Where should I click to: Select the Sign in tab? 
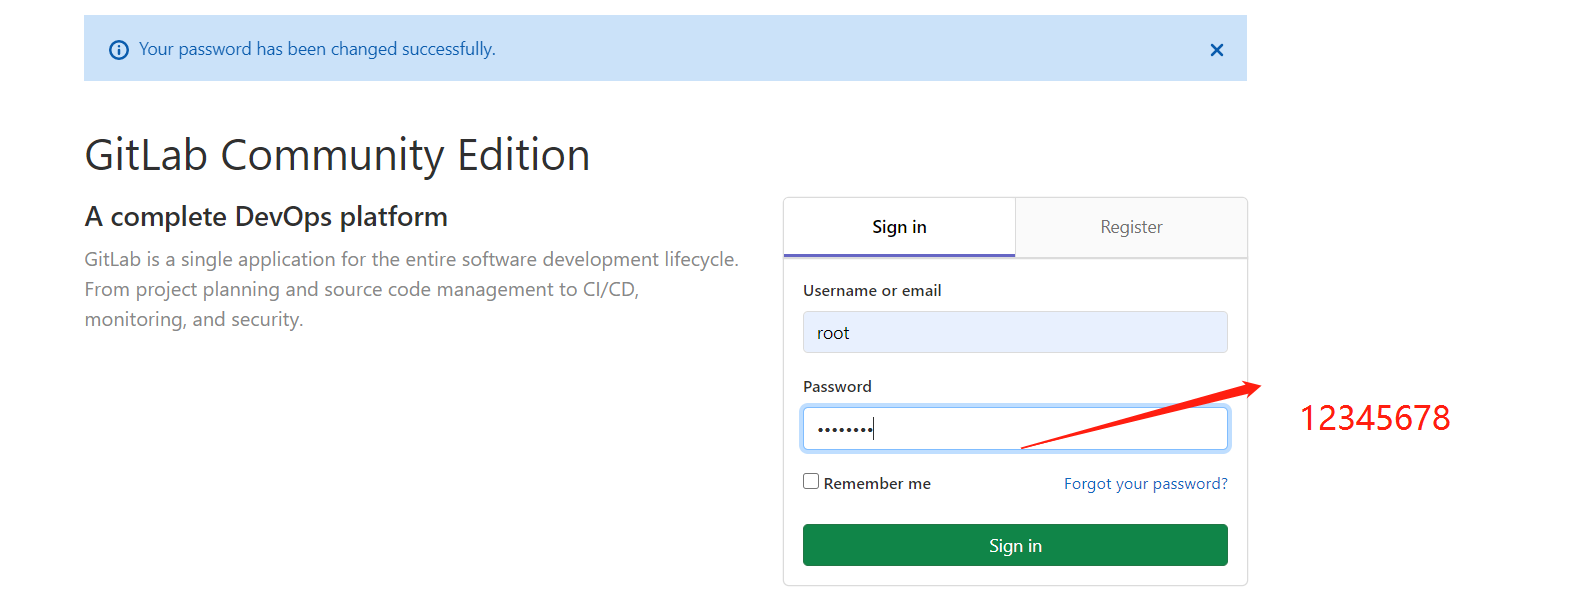(899, 227)
